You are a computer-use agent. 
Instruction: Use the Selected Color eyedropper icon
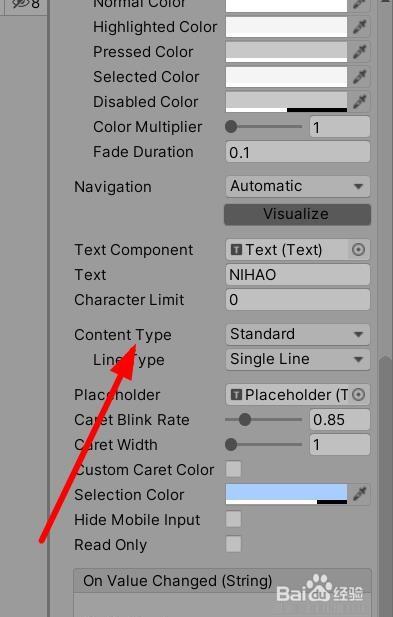coord(360,77)
